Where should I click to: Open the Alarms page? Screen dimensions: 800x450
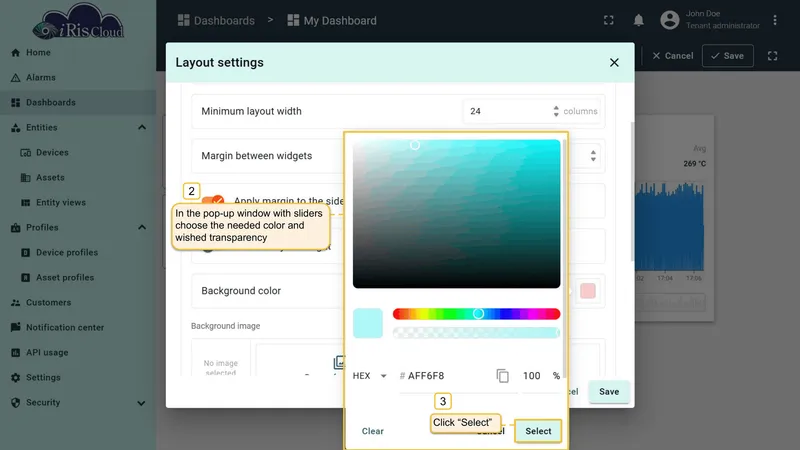(x=41, y=78)
